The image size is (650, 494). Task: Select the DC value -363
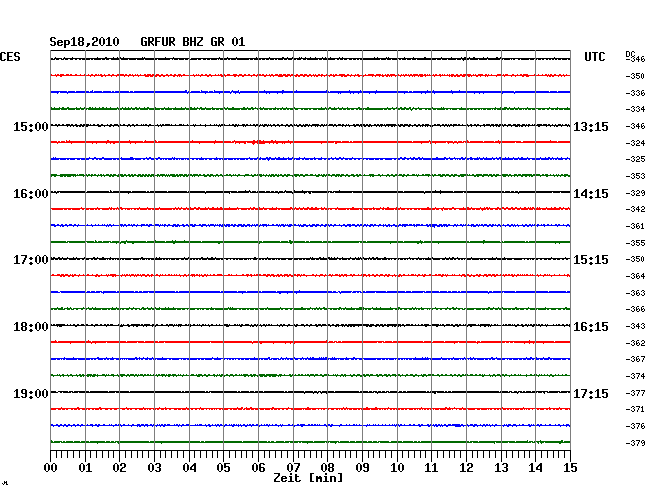tap(635, 293)
